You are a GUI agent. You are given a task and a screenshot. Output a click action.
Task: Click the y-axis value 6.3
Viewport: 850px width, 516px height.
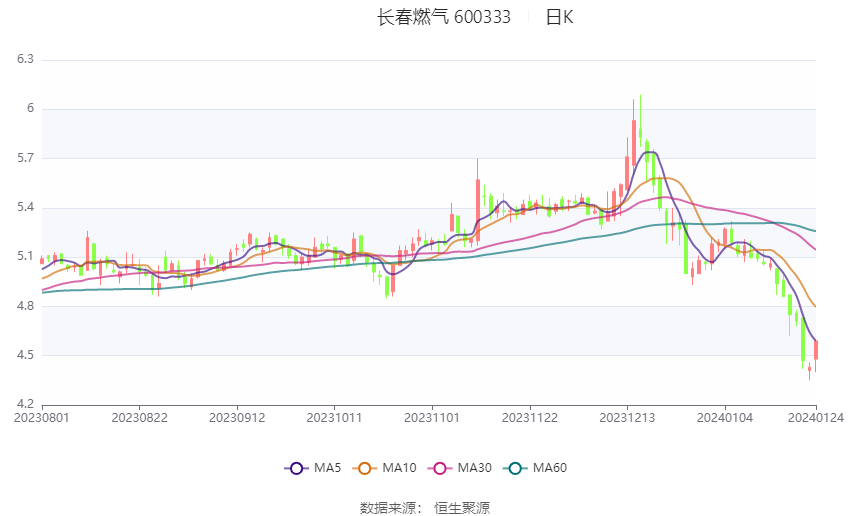click(25, 59)
